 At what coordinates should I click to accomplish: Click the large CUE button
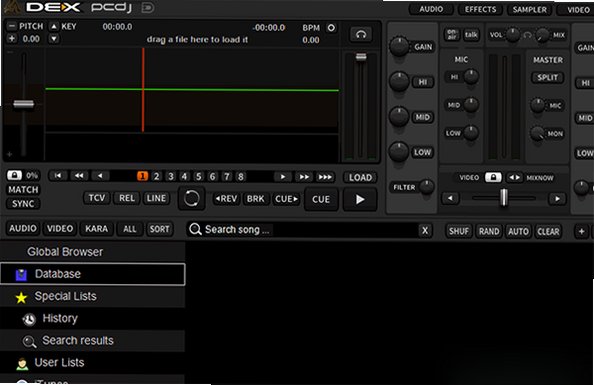click(321, 199)
